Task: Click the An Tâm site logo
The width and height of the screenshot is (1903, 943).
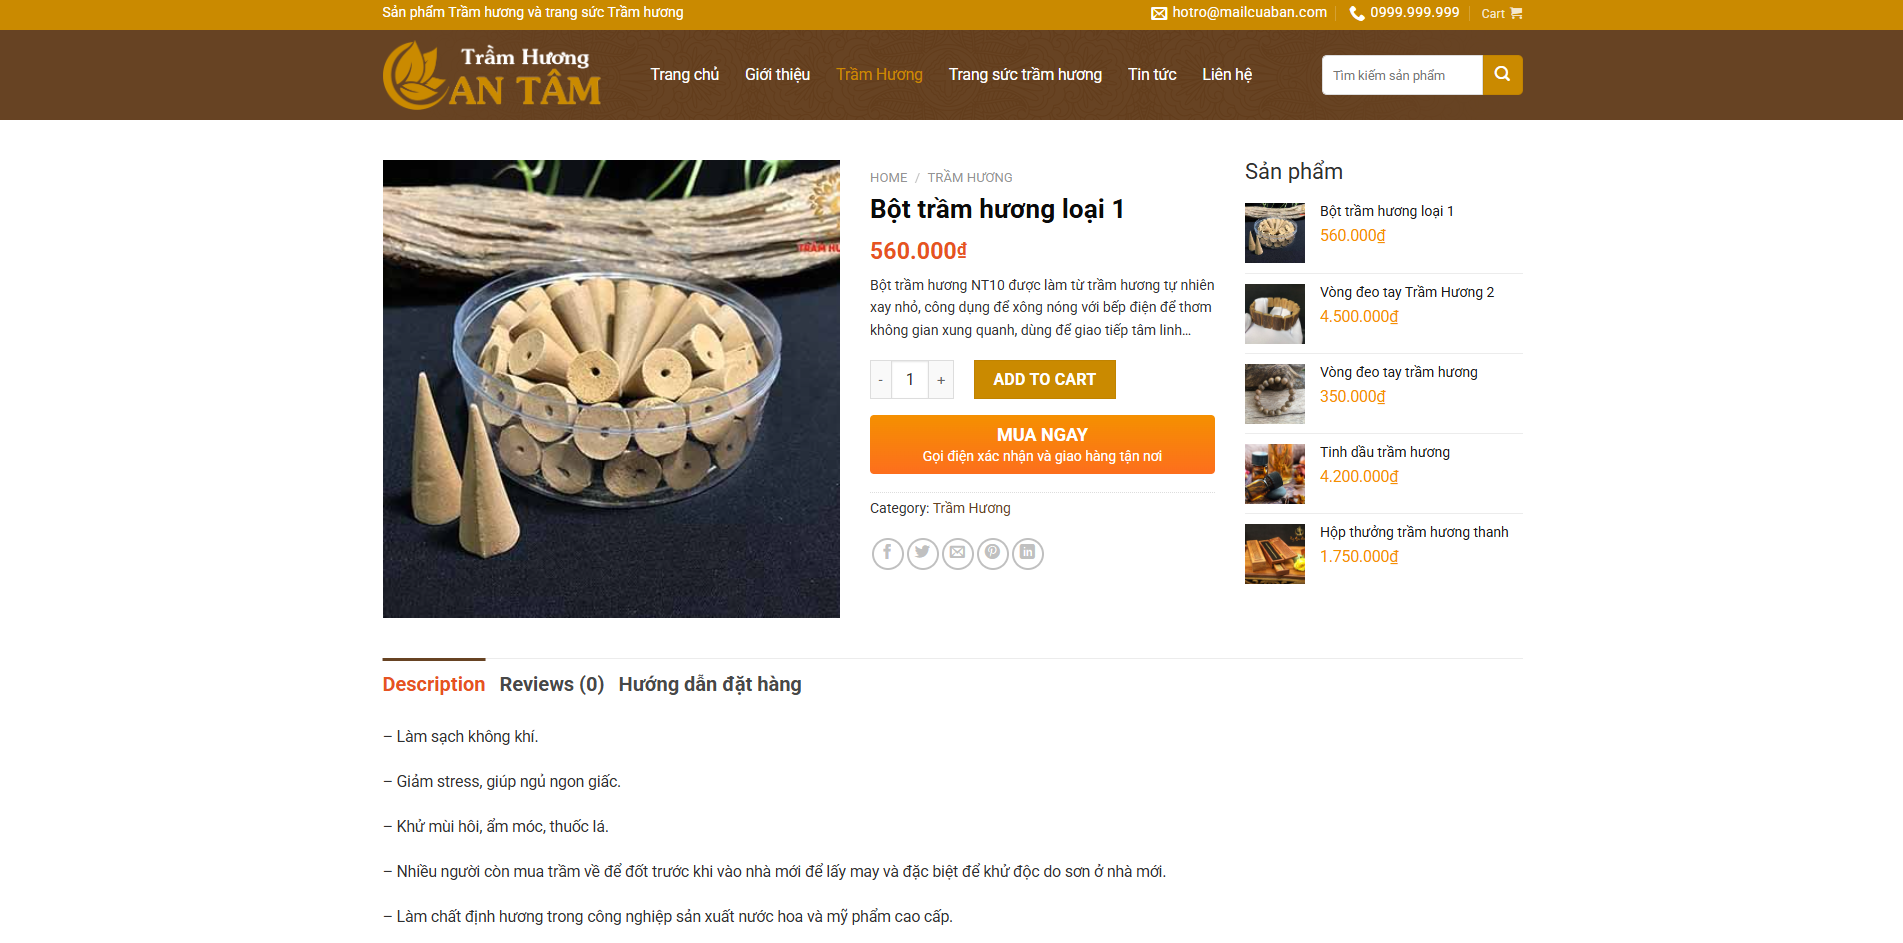Action: [x=492, y=75]
